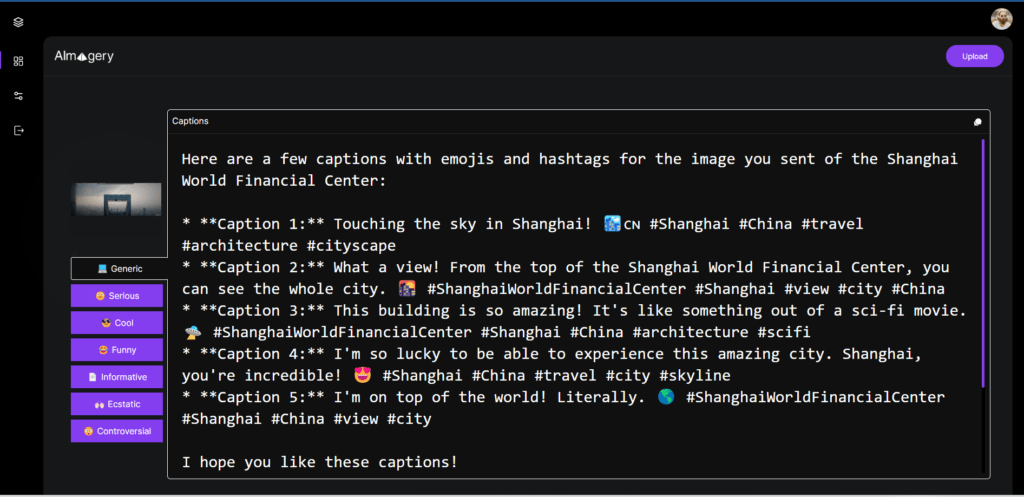The image size is (1024, 497).
Task: Open the settings sliders icon in sidebar
Action: (18, 96)
